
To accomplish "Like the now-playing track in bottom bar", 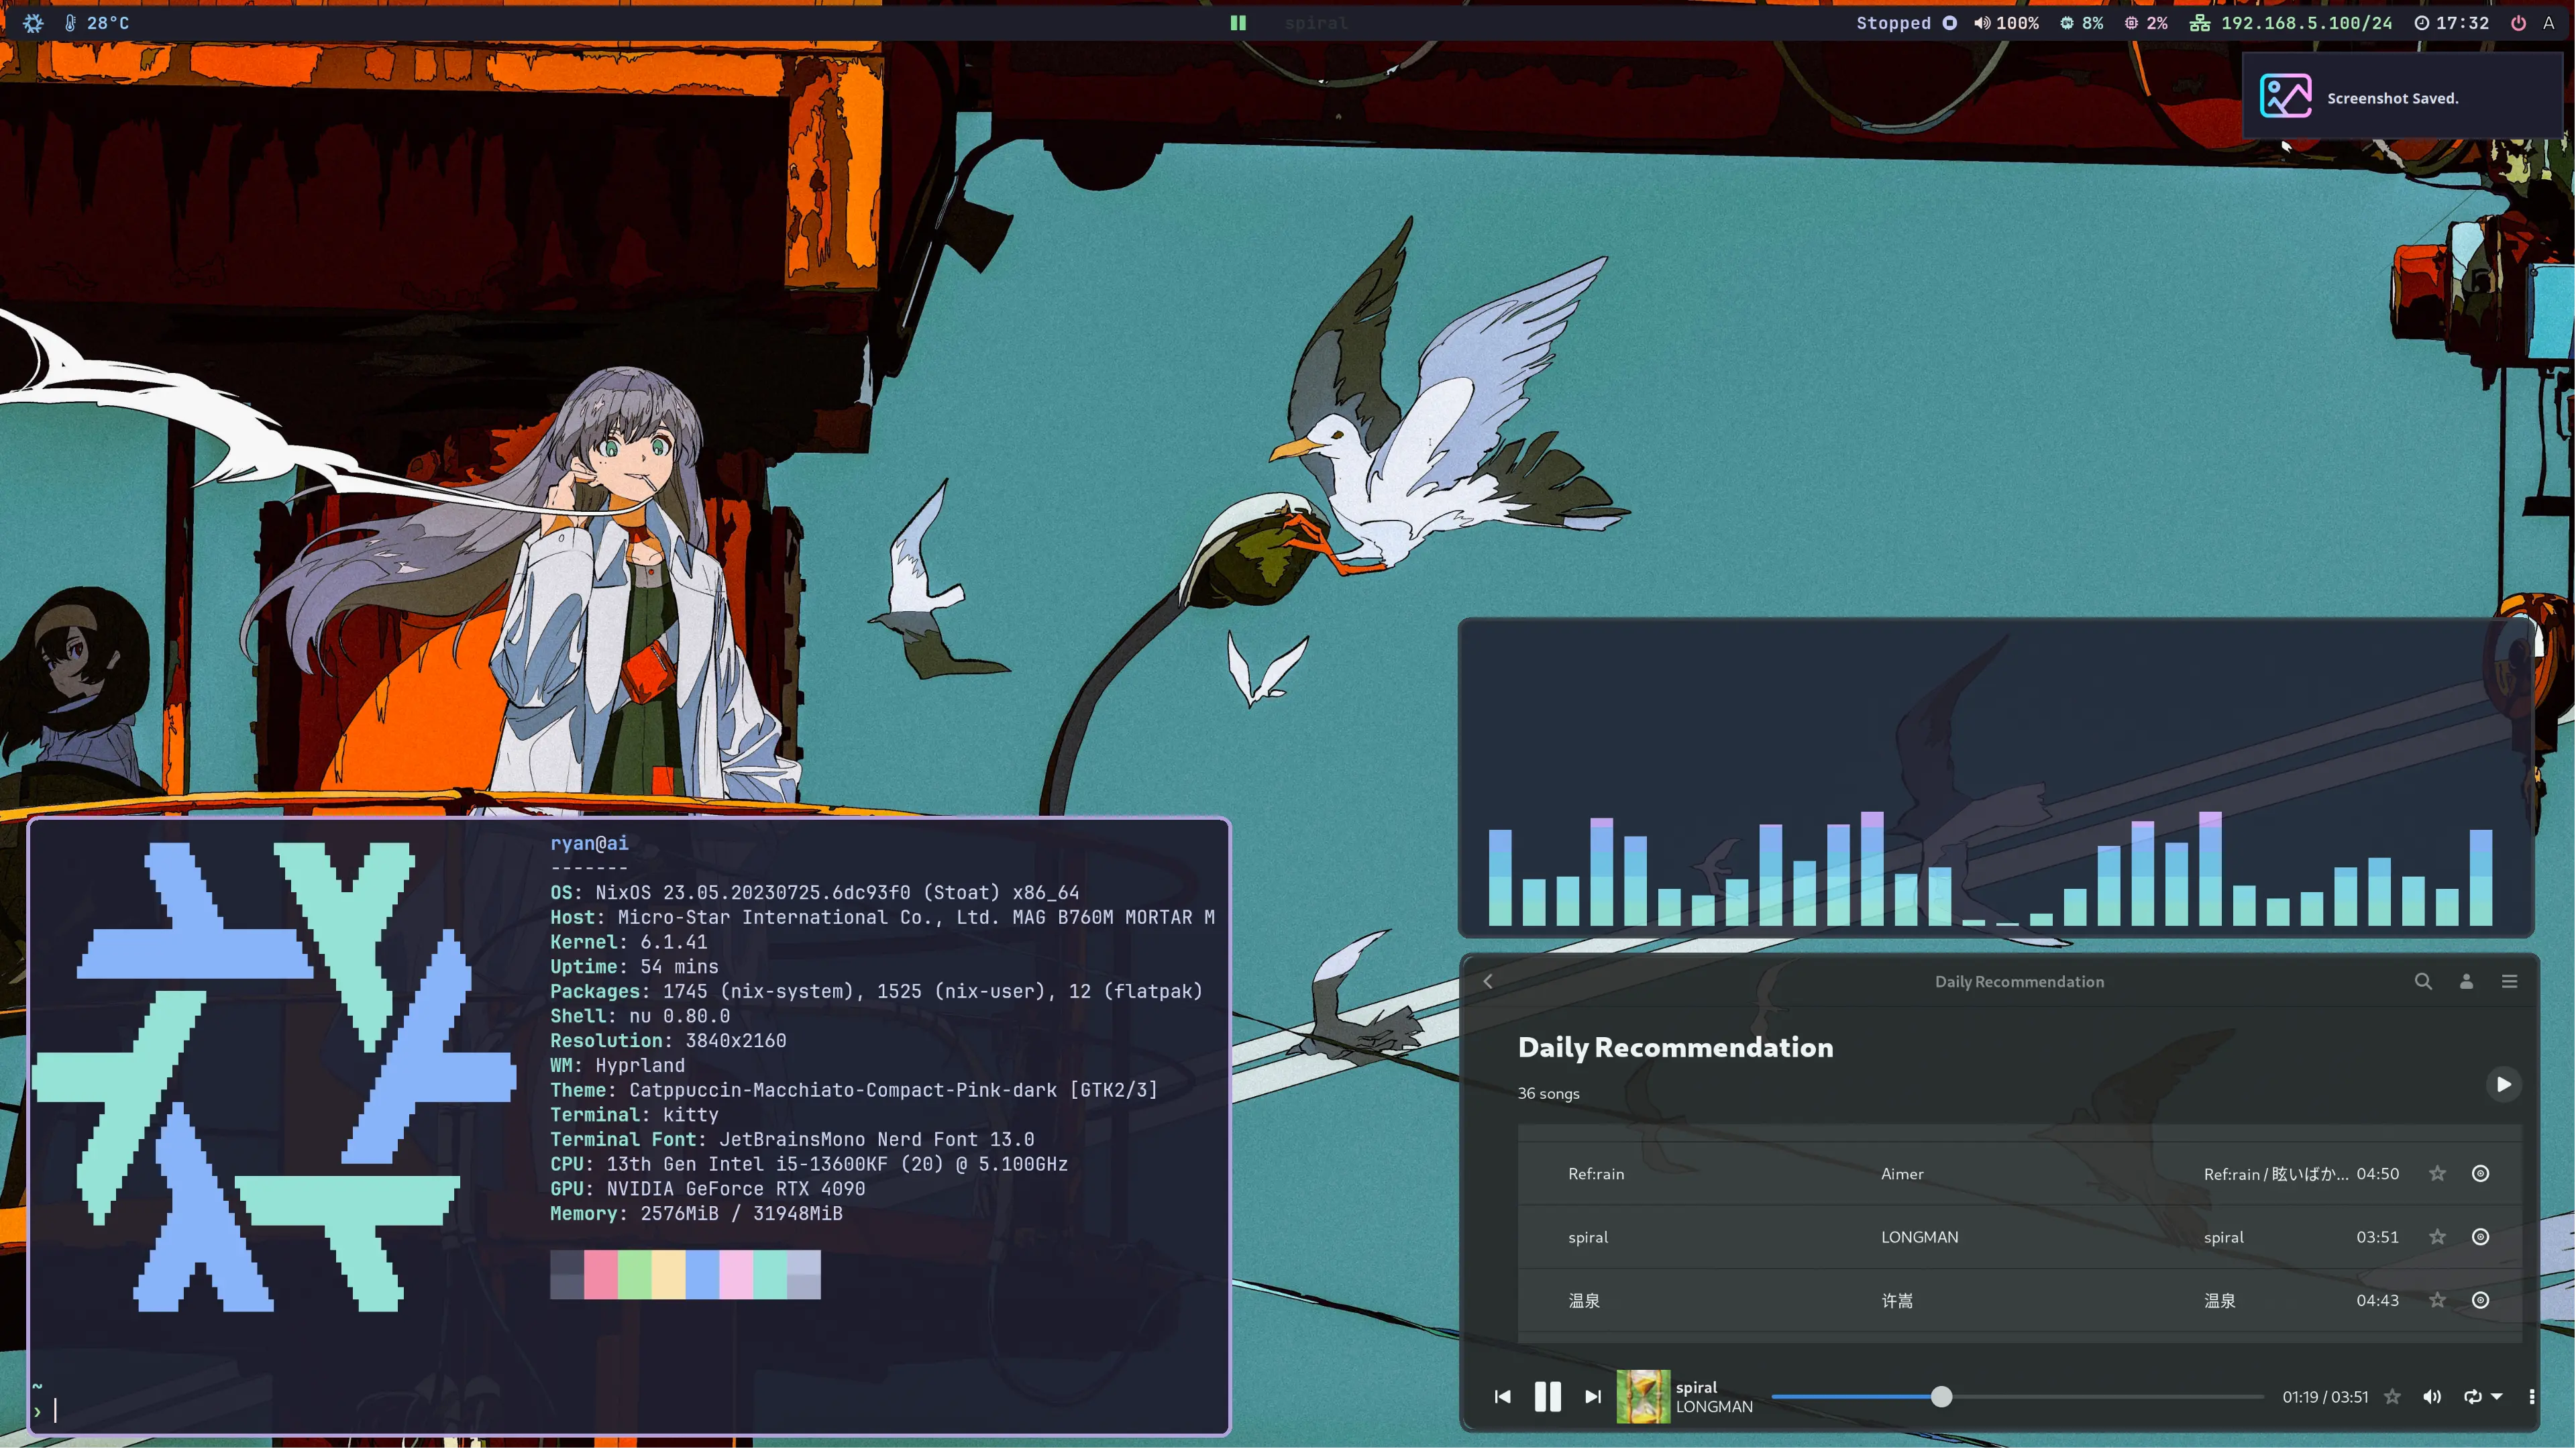I will click(x=2392, y=1396).
